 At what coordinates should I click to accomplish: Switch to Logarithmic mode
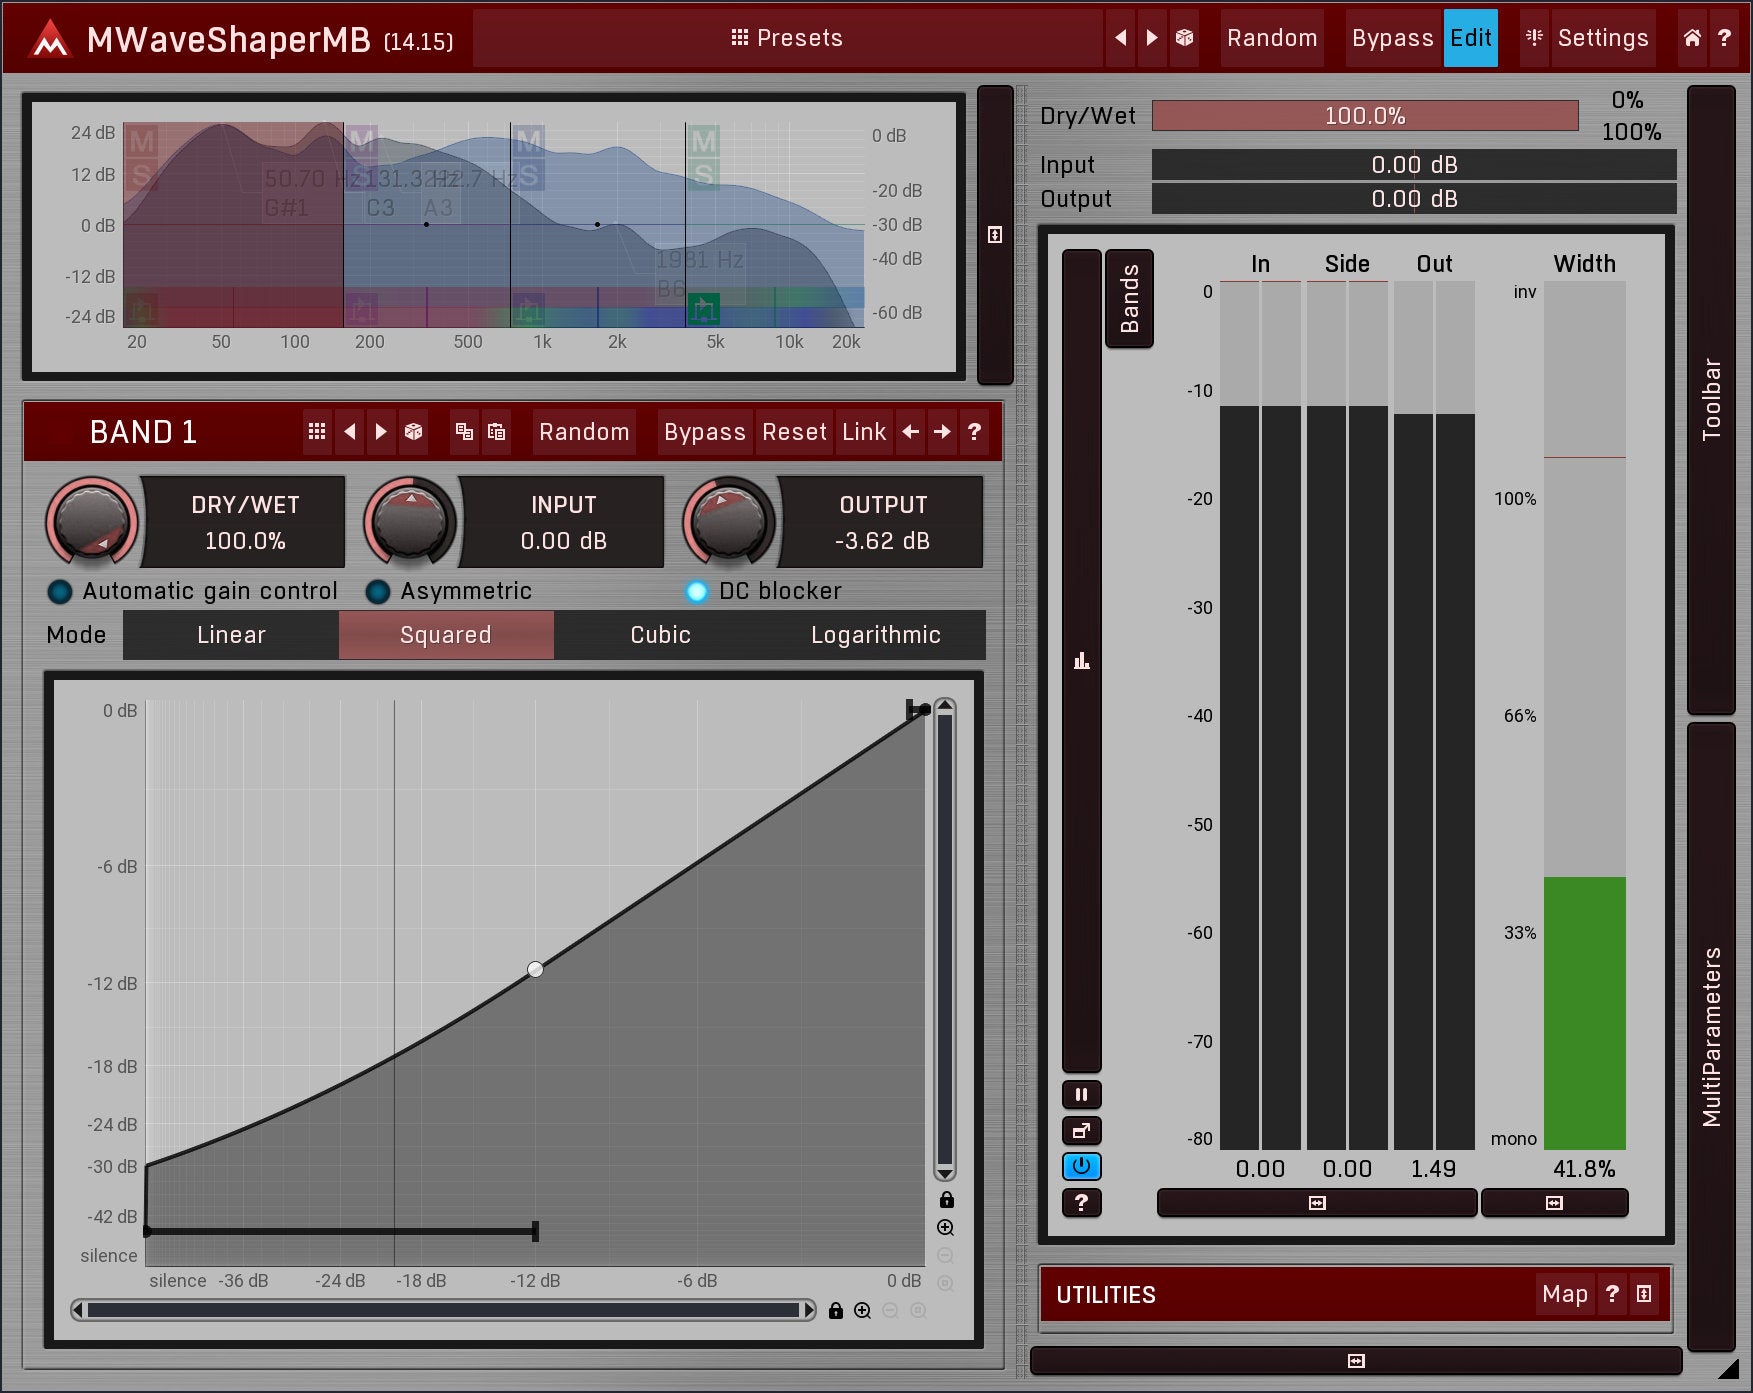[875, 635]
